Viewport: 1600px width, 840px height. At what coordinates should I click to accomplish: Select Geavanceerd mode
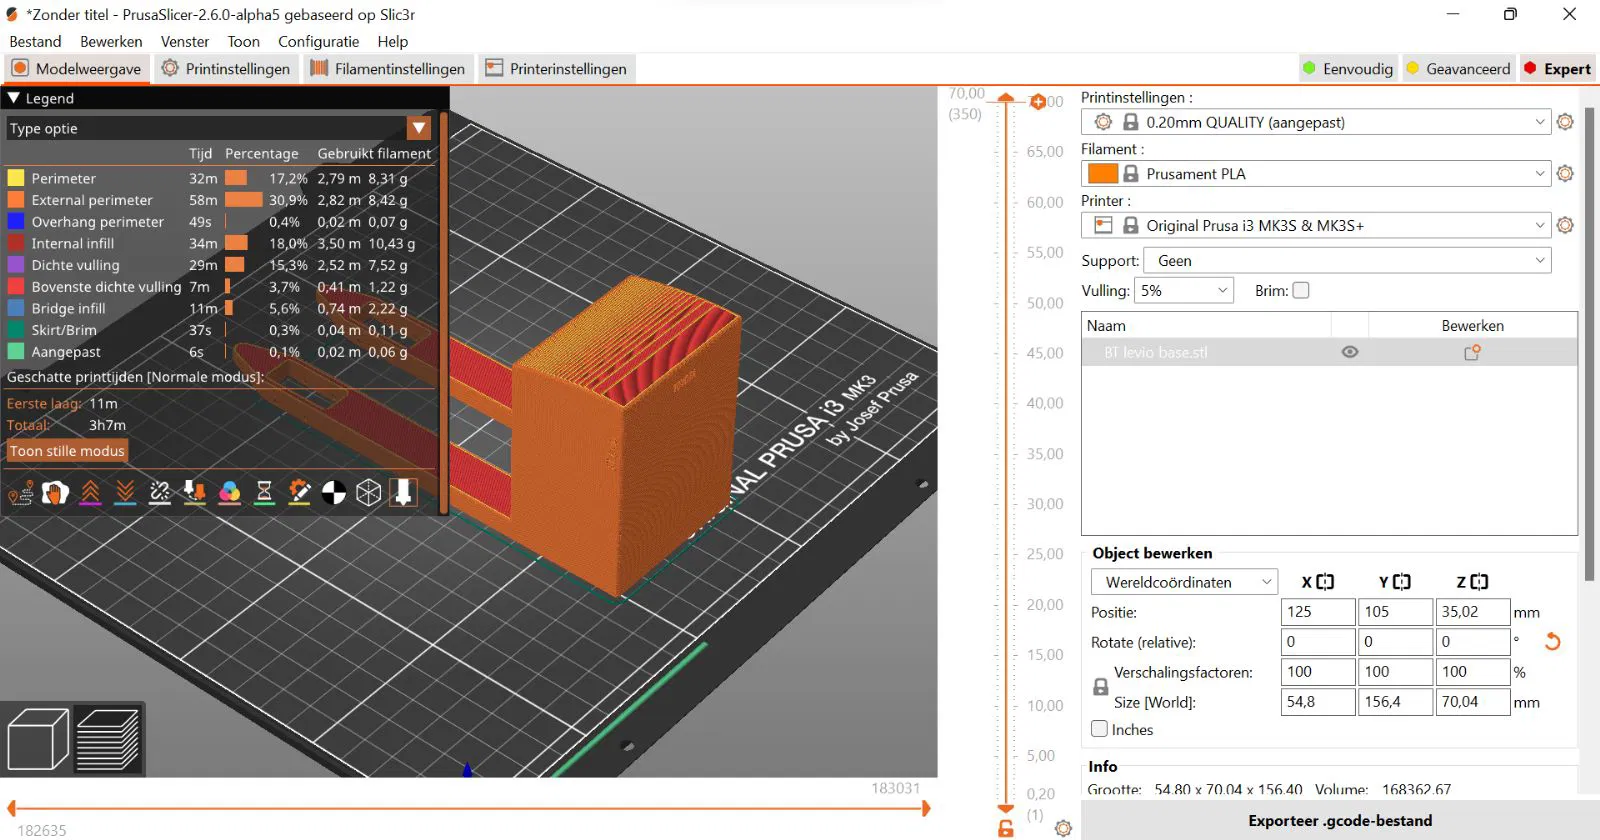pyautogui.click(x=1458, y=69)
